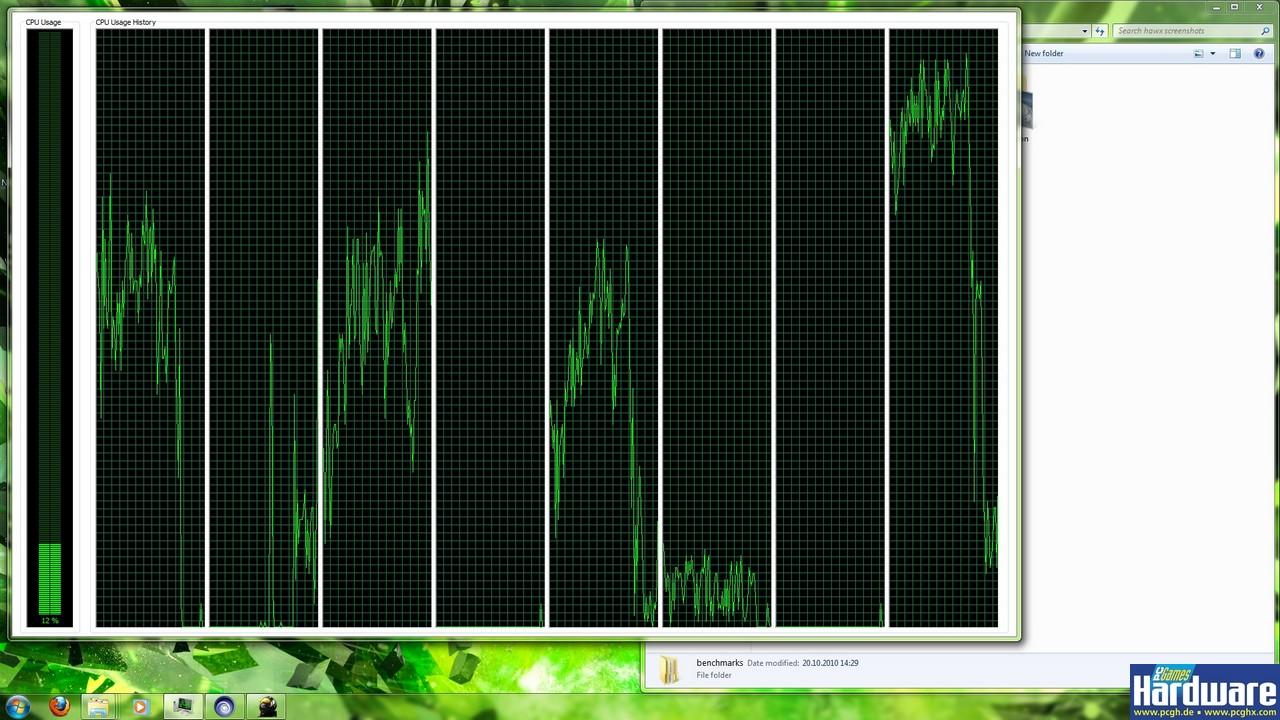Open the view options dropdown arrow
The image size is (1280, 720).
1213,54
